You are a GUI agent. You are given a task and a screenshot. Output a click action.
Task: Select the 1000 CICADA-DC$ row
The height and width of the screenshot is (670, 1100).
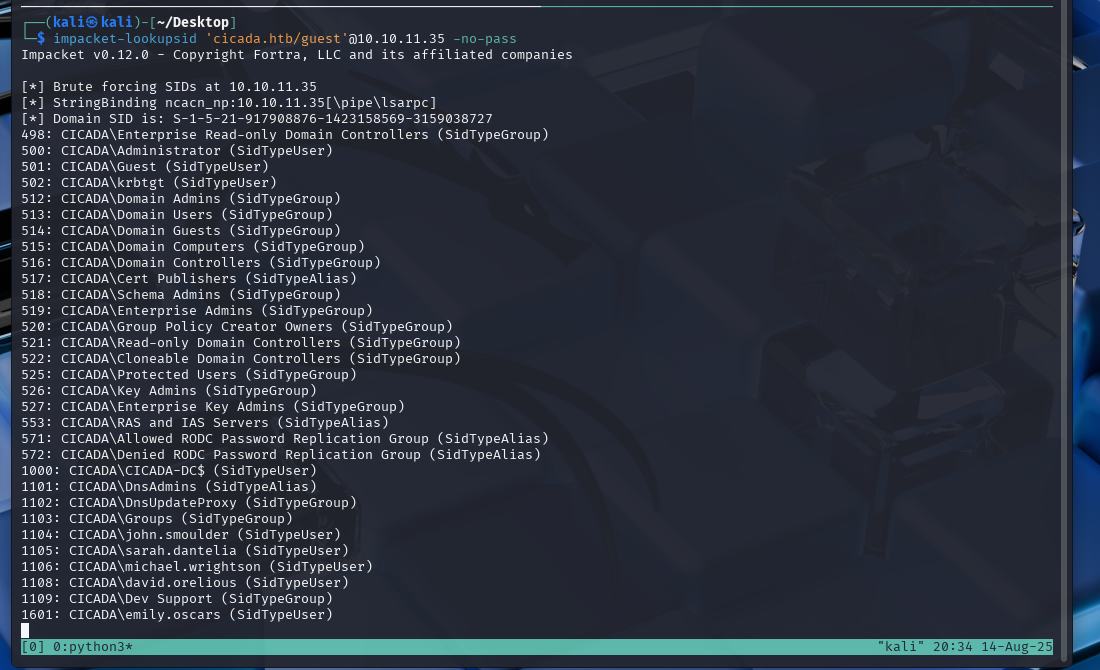(169, 471)
